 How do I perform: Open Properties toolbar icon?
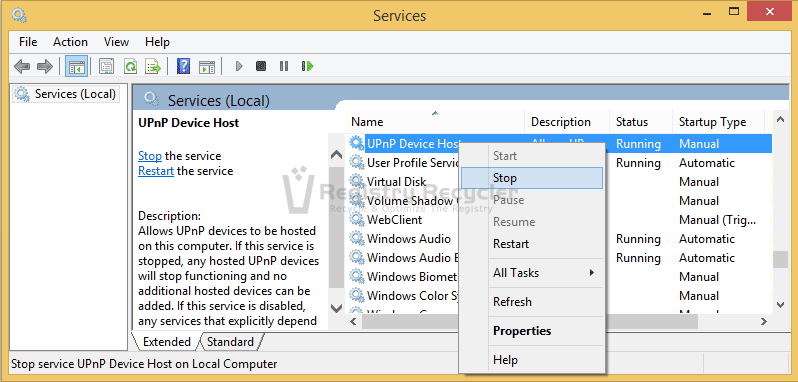(x=106, y=66)
